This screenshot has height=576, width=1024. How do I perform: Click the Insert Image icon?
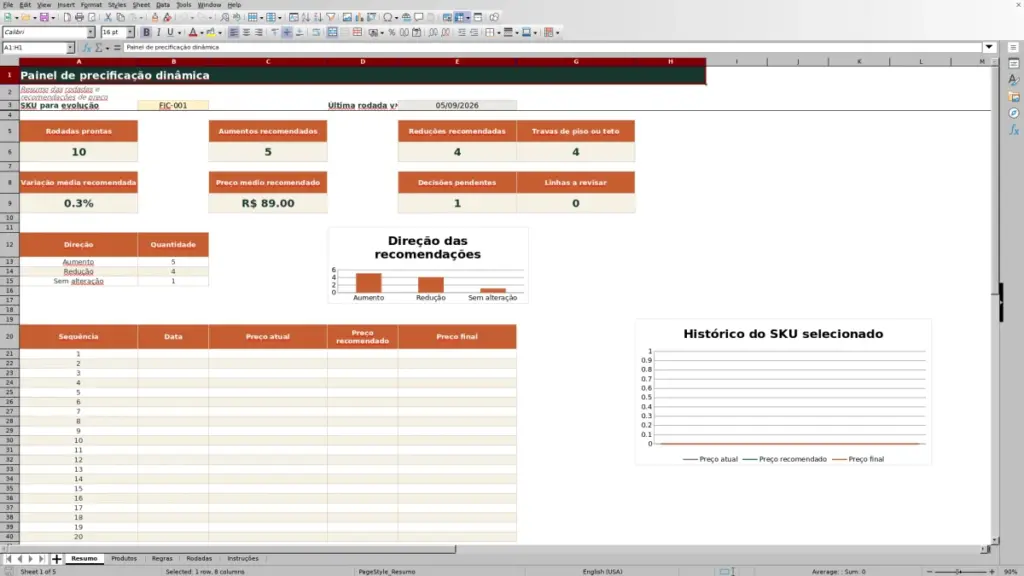coord(347,17)
